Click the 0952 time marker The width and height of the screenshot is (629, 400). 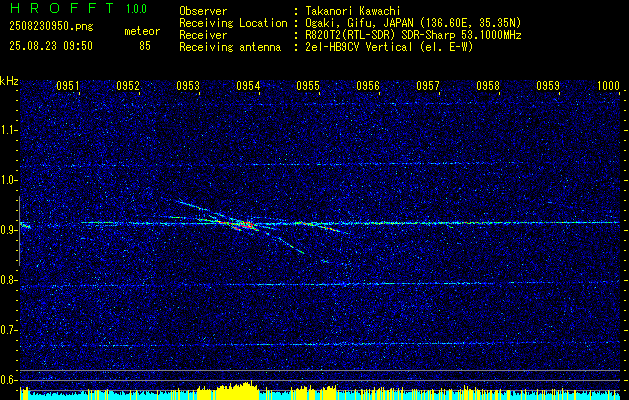point(128,85)
